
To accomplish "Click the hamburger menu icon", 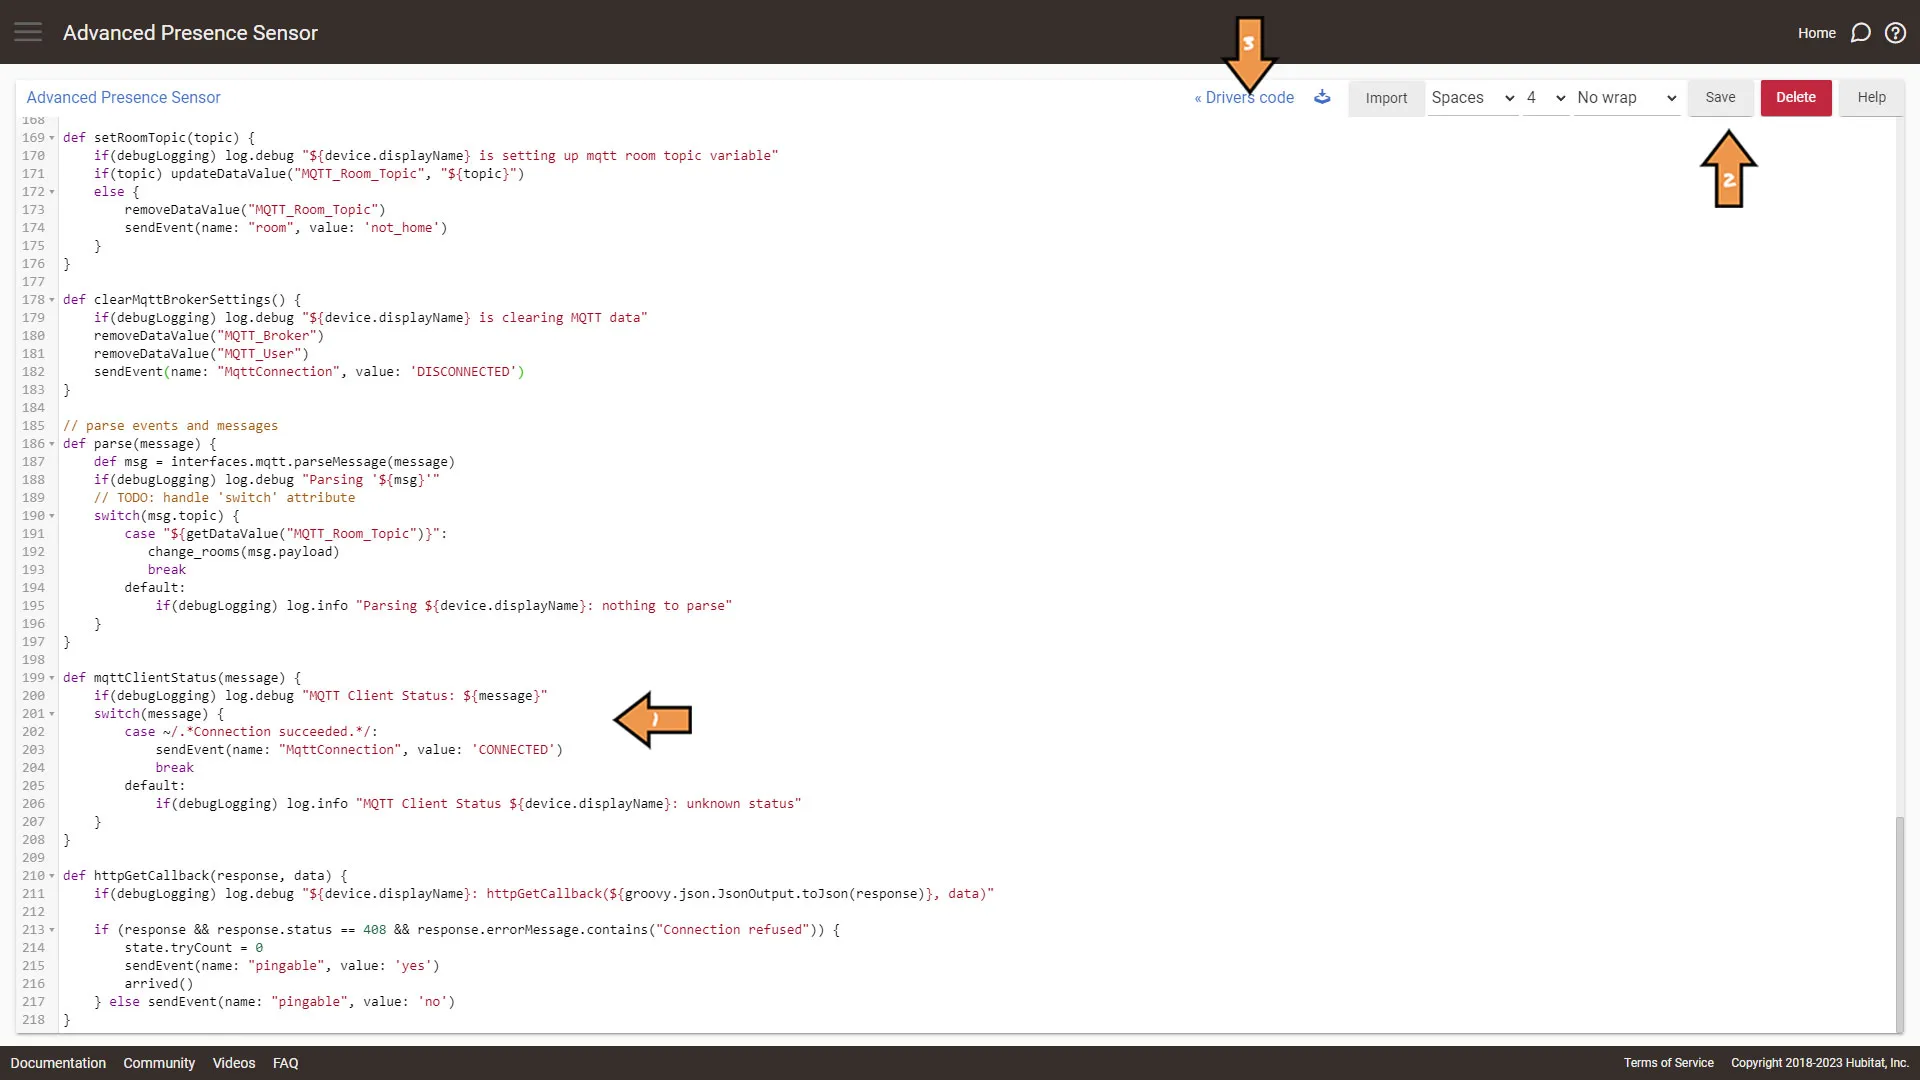I will 28,32.
